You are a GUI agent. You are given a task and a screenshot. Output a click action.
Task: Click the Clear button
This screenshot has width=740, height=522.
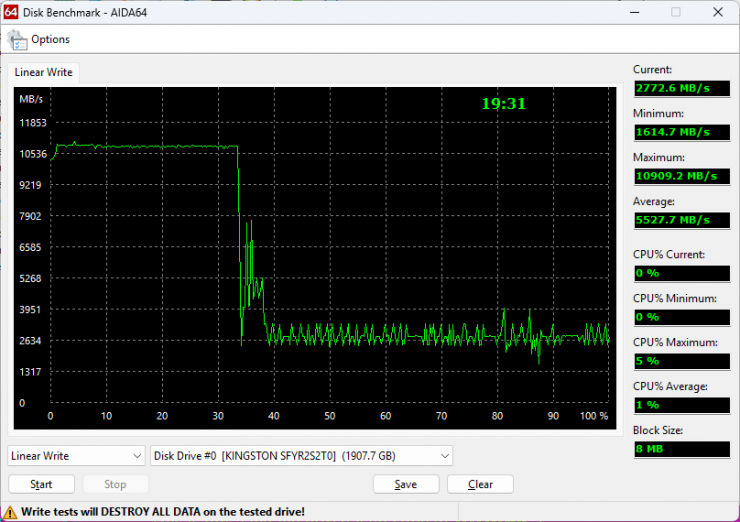(480, 484)
